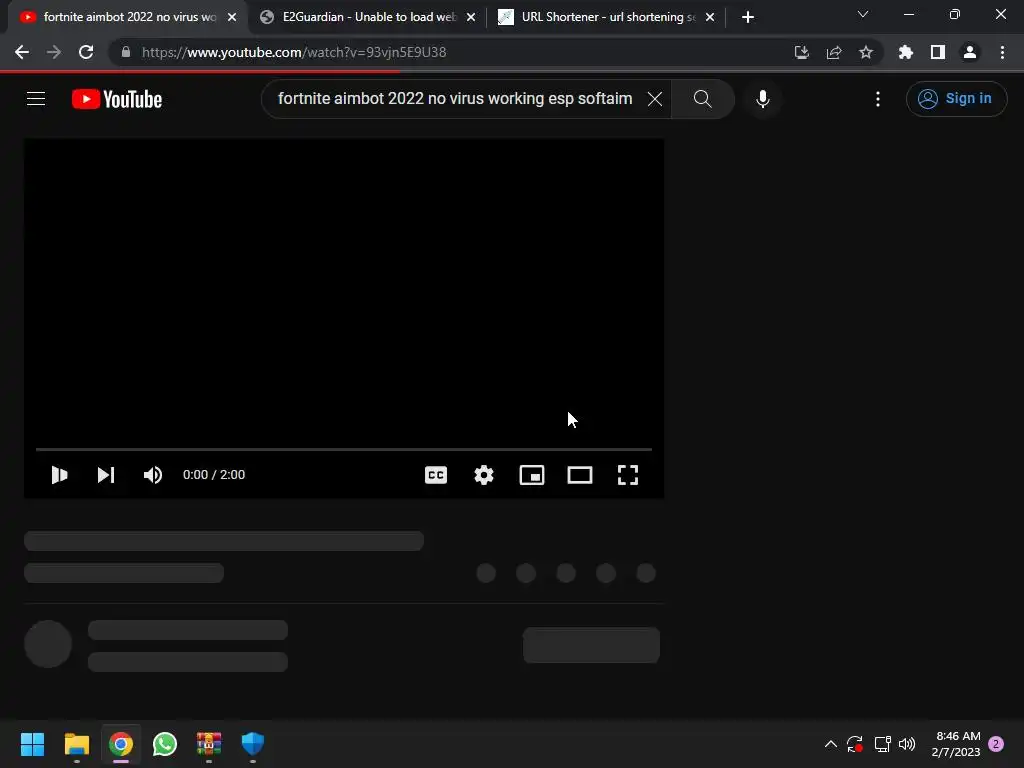The image size is (1024, 768).
Task: Close the fortnite aimbot tab
Action: pyautogui.click(x=232, y=17)
